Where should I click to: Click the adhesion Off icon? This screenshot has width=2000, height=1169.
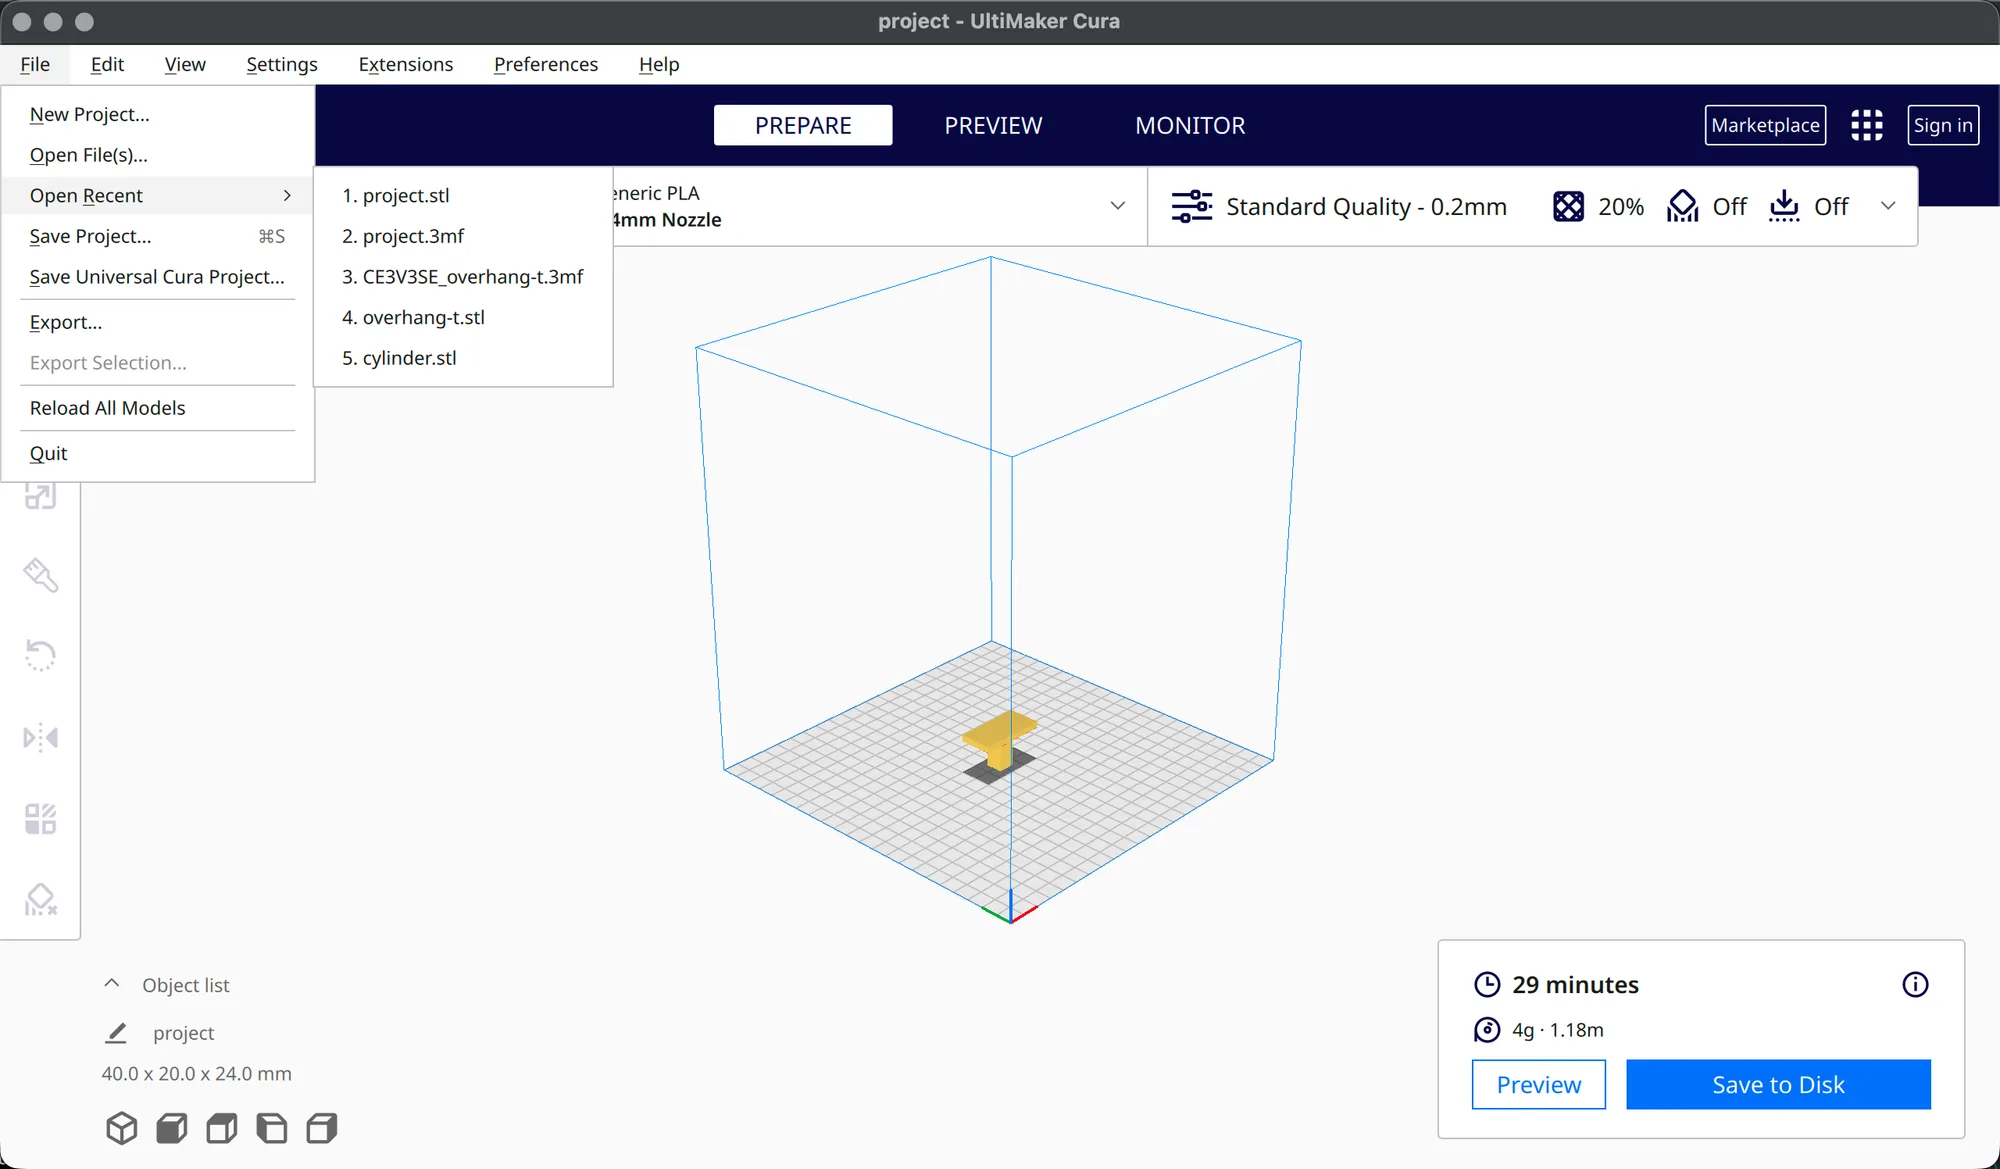[1784, 207]
